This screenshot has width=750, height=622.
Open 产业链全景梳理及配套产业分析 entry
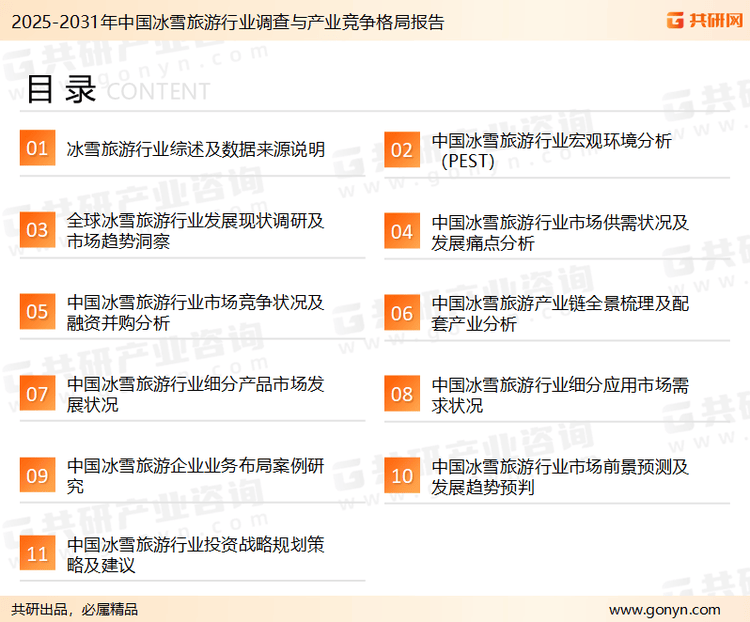(560, 312)
